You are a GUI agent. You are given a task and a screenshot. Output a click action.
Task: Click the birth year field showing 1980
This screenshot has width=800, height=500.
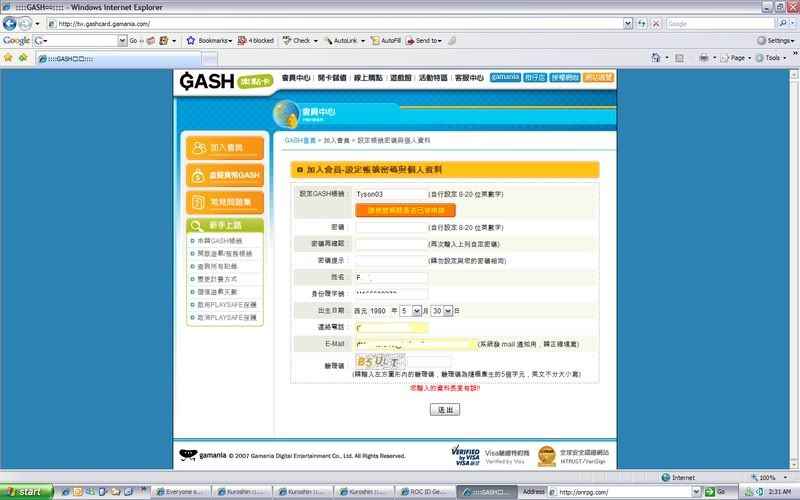pyautogui.click(x=379, y=311)
